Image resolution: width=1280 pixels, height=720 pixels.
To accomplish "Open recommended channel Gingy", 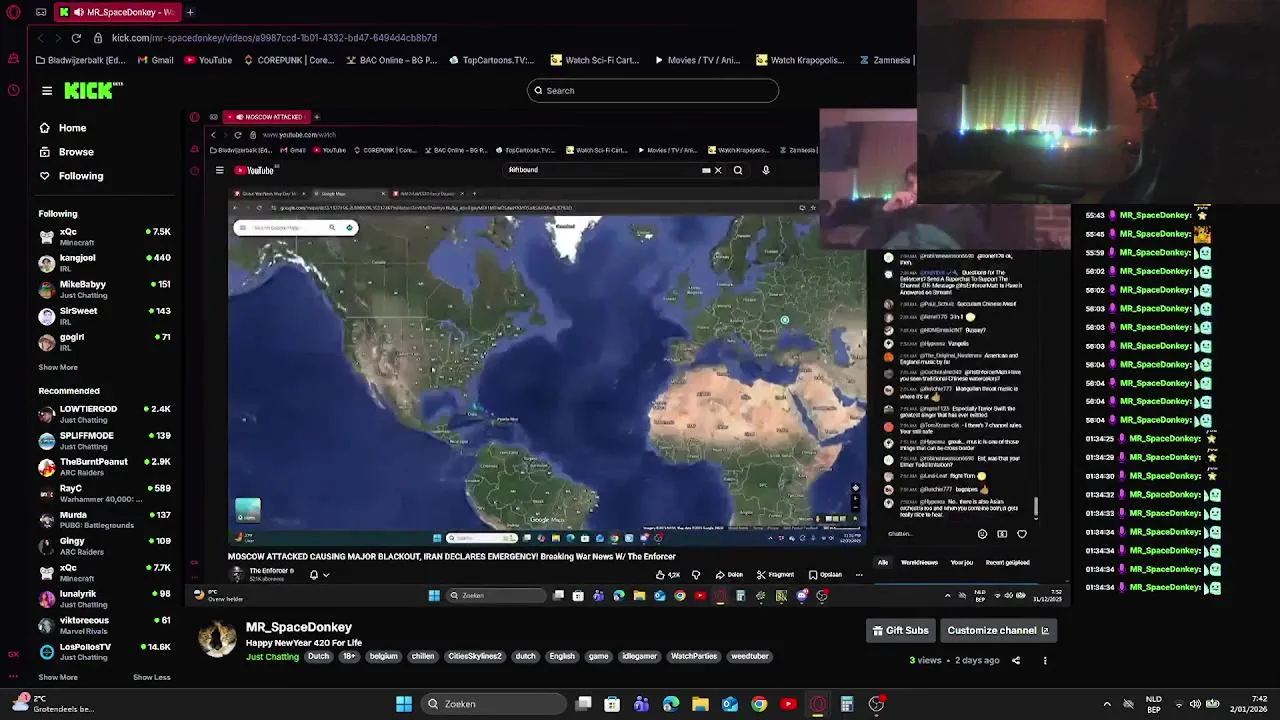I will pyautogui.click(x=104, y=546).
